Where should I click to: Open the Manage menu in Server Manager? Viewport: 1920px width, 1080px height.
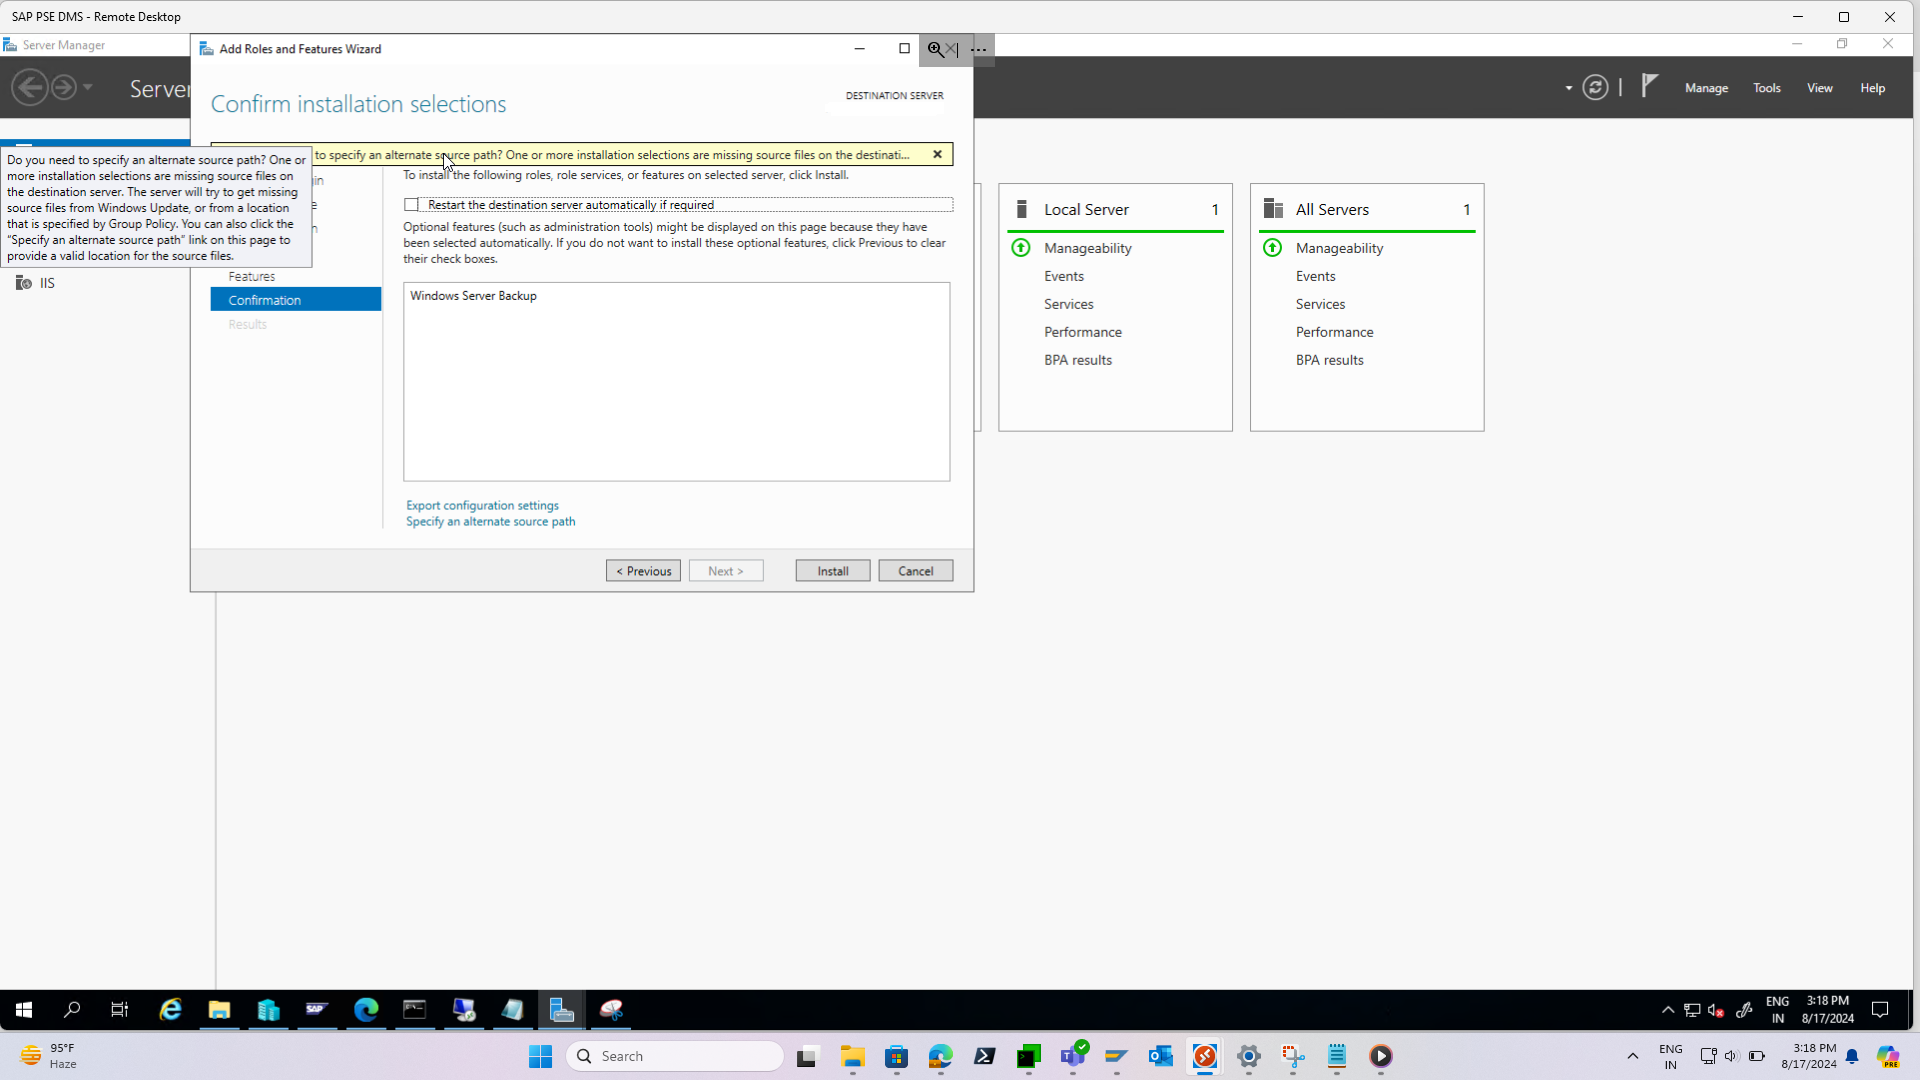[x=1706, y=88]
